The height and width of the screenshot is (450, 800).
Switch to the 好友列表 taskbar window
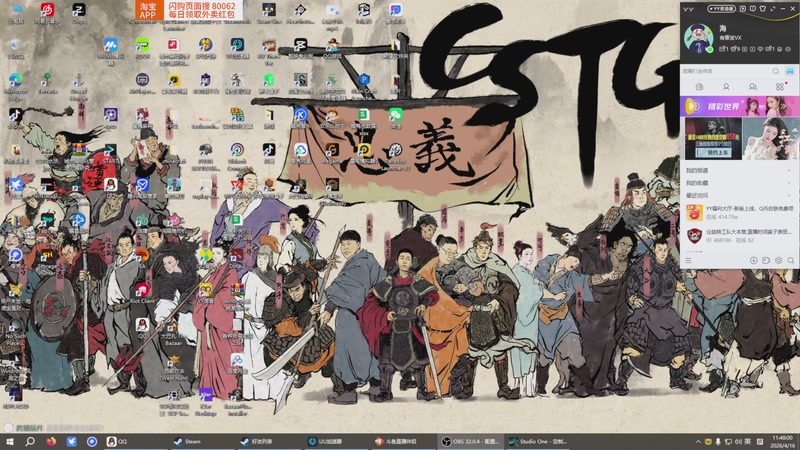tap(269, 441)
